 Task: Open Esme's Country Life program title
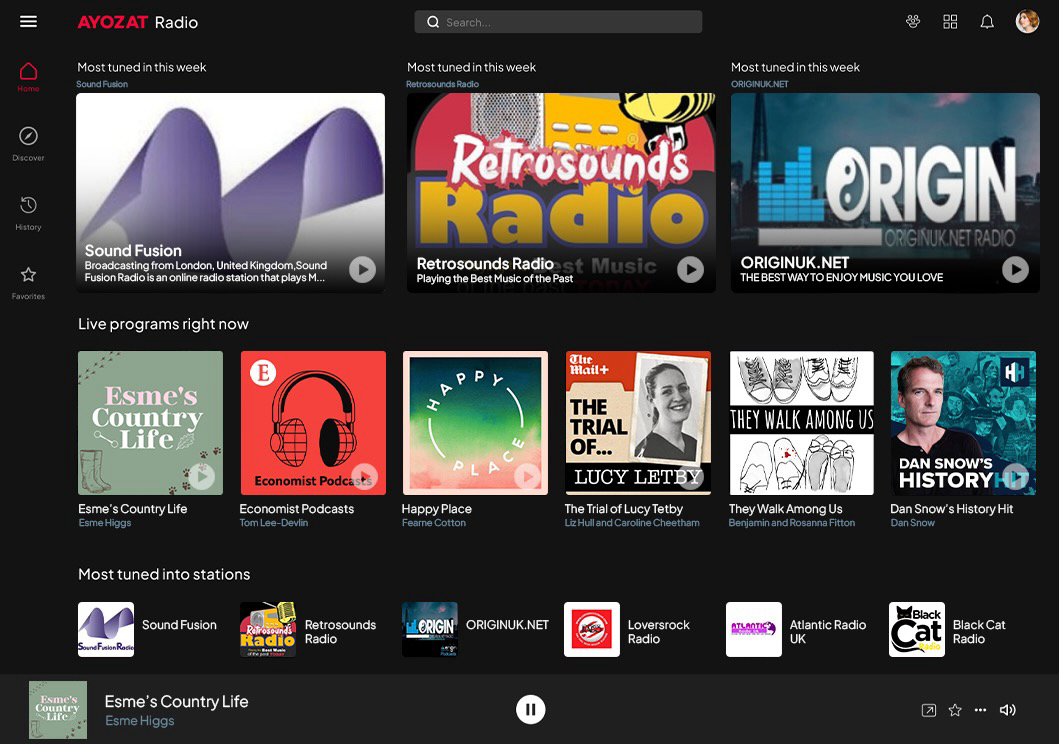tap(132, 509)
